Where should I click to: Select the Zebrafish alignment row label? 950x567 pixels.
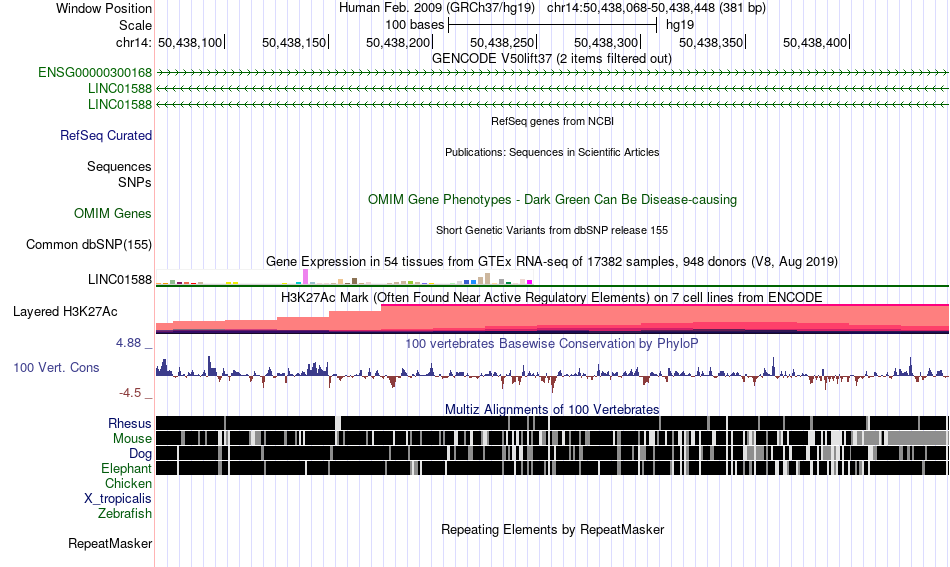pyautogui.click(x=125, y=513)
